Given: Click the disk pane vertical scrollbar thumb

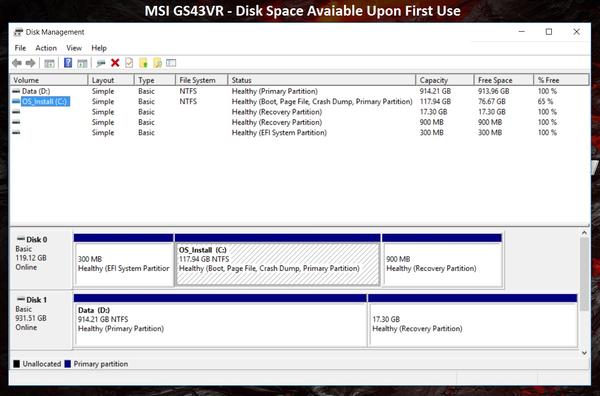Looking at the screenshot, I should pos(584,274).
